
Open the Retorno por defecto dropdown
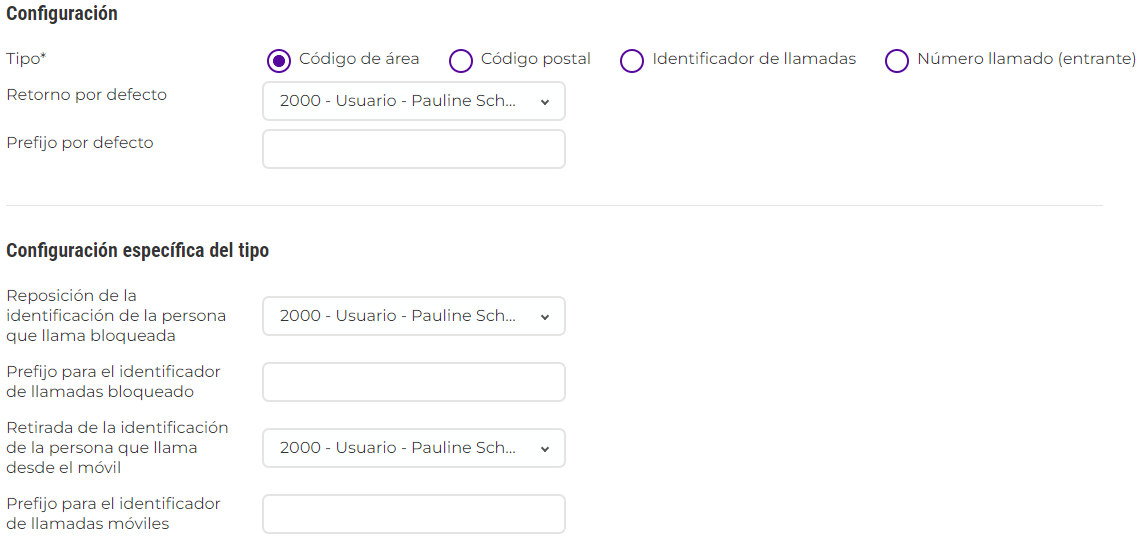tap(413, 101)
